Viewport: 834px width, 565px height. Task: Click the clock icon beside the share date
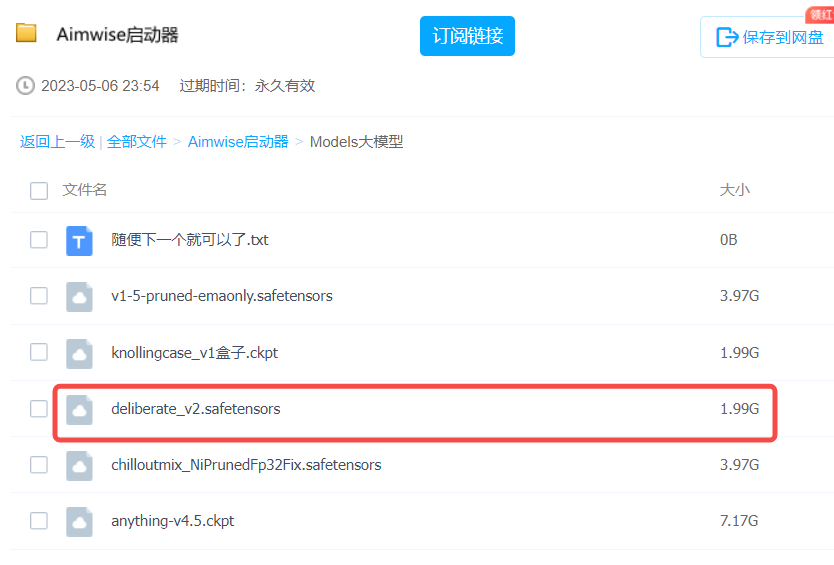pyautogui.click(x=26, y=86)
